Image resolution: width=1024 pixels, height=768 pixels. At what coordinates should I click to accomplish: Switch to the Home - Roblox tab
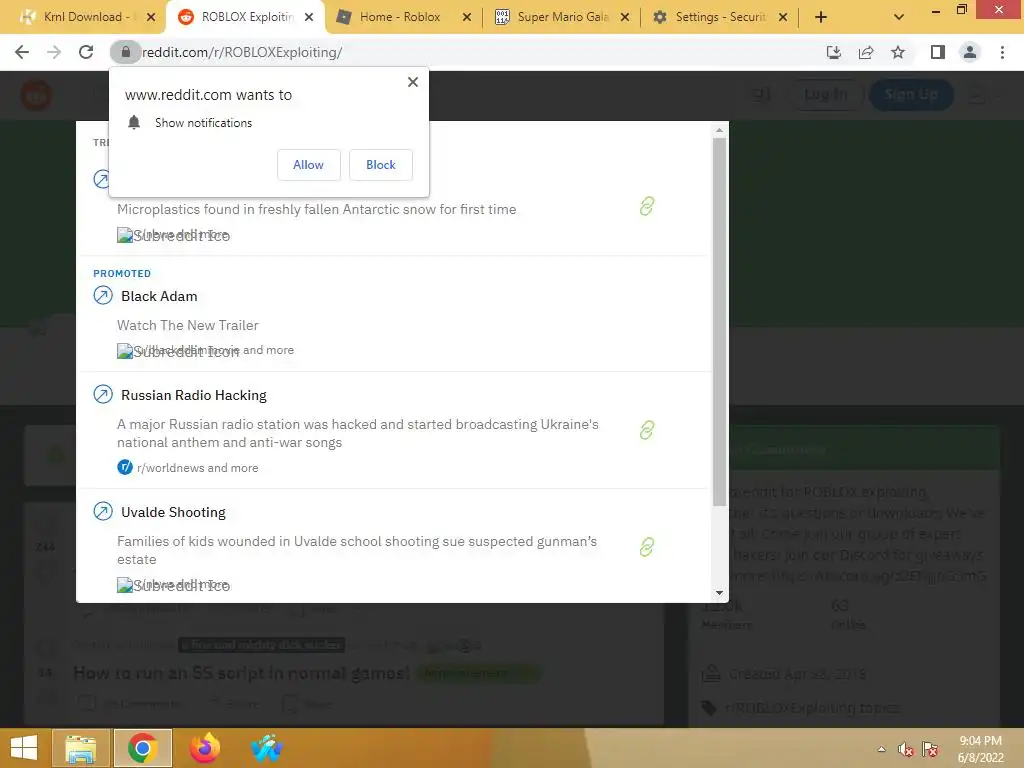(x=398, y=17)
